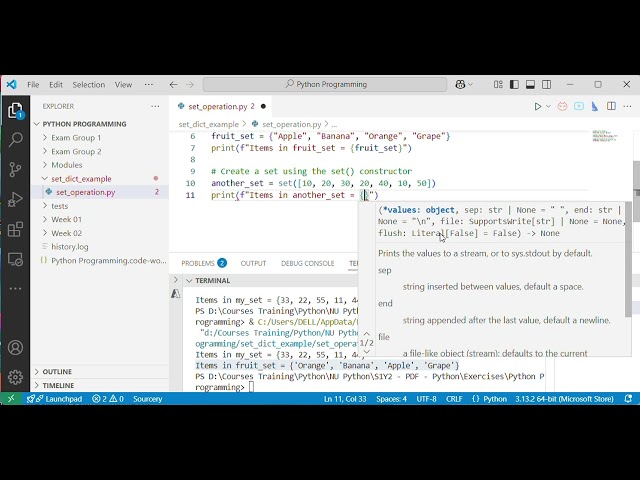Click the Python Programming command search box
Viewport: 640px width, 480px height.
pyautogui.click(x=325, y=84)
